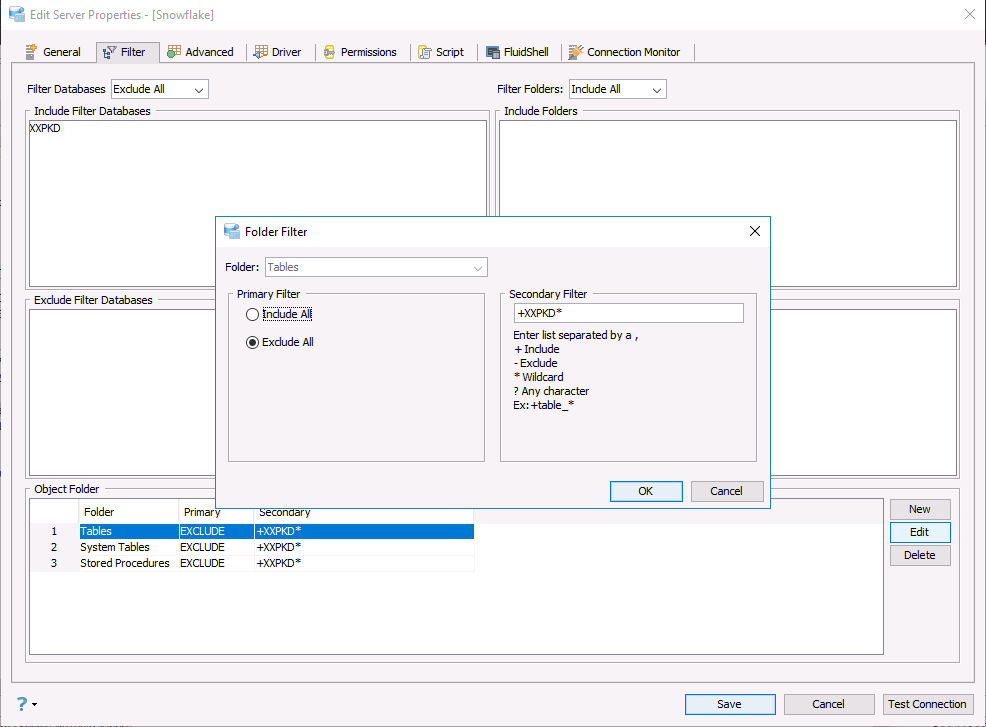This screenshot has width=986, height=727.
Task: Select the System Tables row
Action: coord(252,547)
